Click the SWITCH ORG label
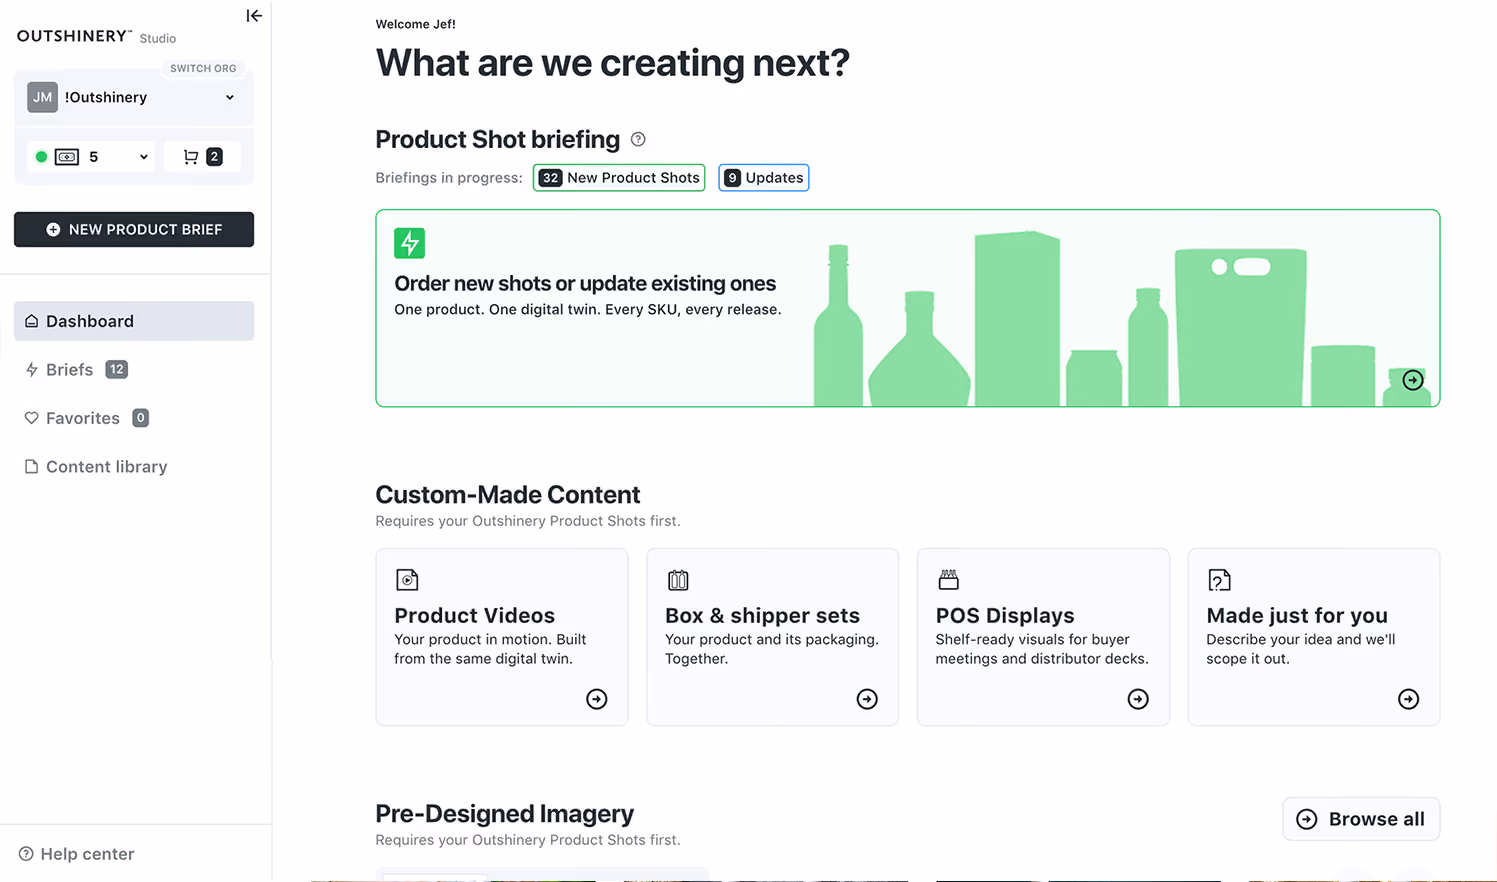The width and height of the screenshot is (1497, 882). click(x=204, y=68)
